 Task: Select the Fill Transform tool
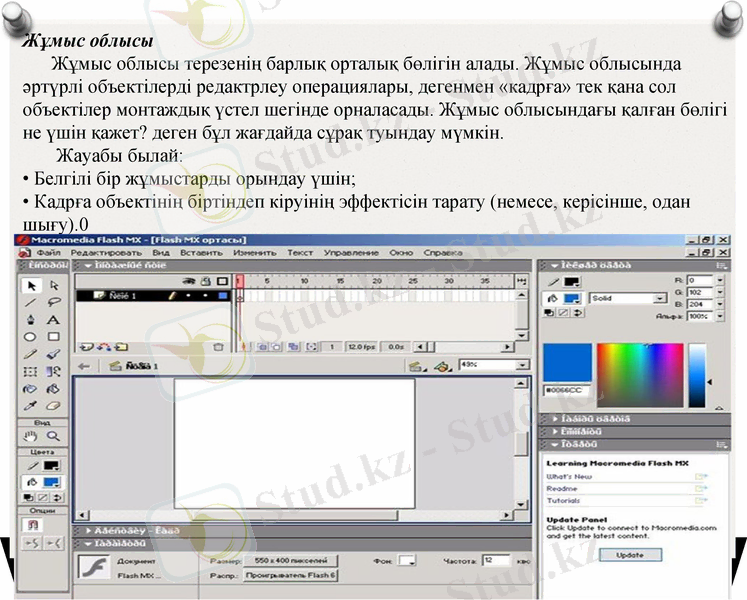(53, 372)
